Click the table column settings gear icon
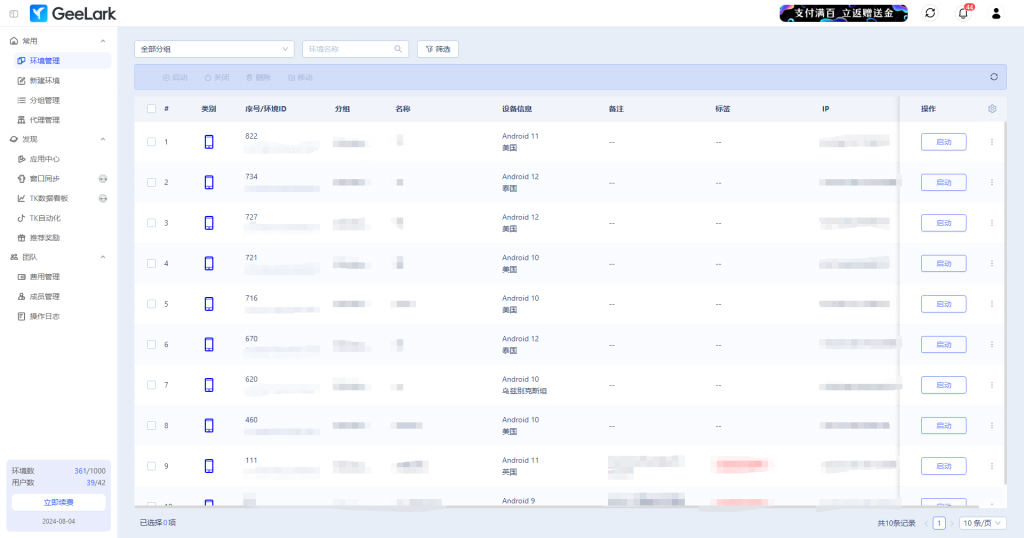 pyautogui.click(x=992, y=109)
